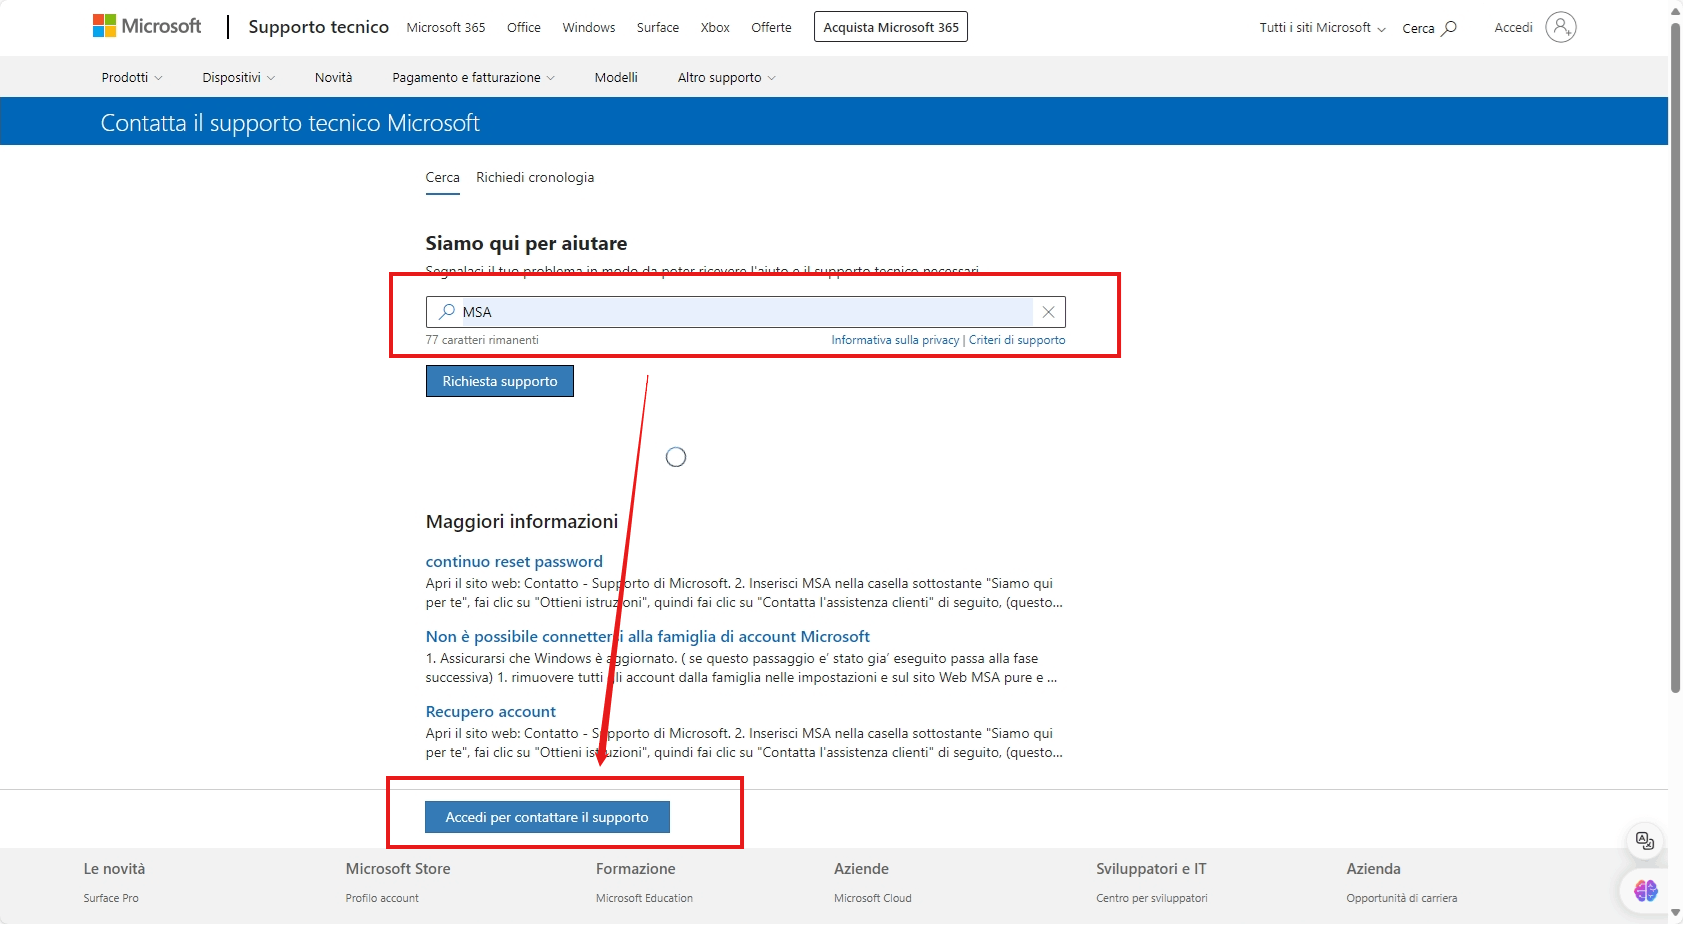The image size is (1684, 925).
Task: Click the 'Siamo qui per aiutare' heading
Action: coord(526,243)
